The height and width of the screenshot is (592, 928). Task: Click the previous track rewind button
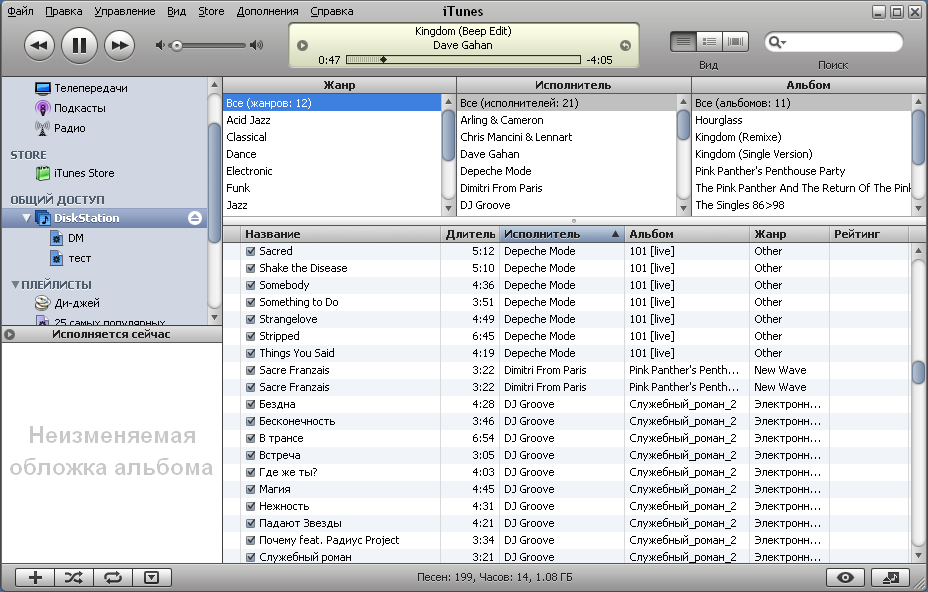[39, 46]
